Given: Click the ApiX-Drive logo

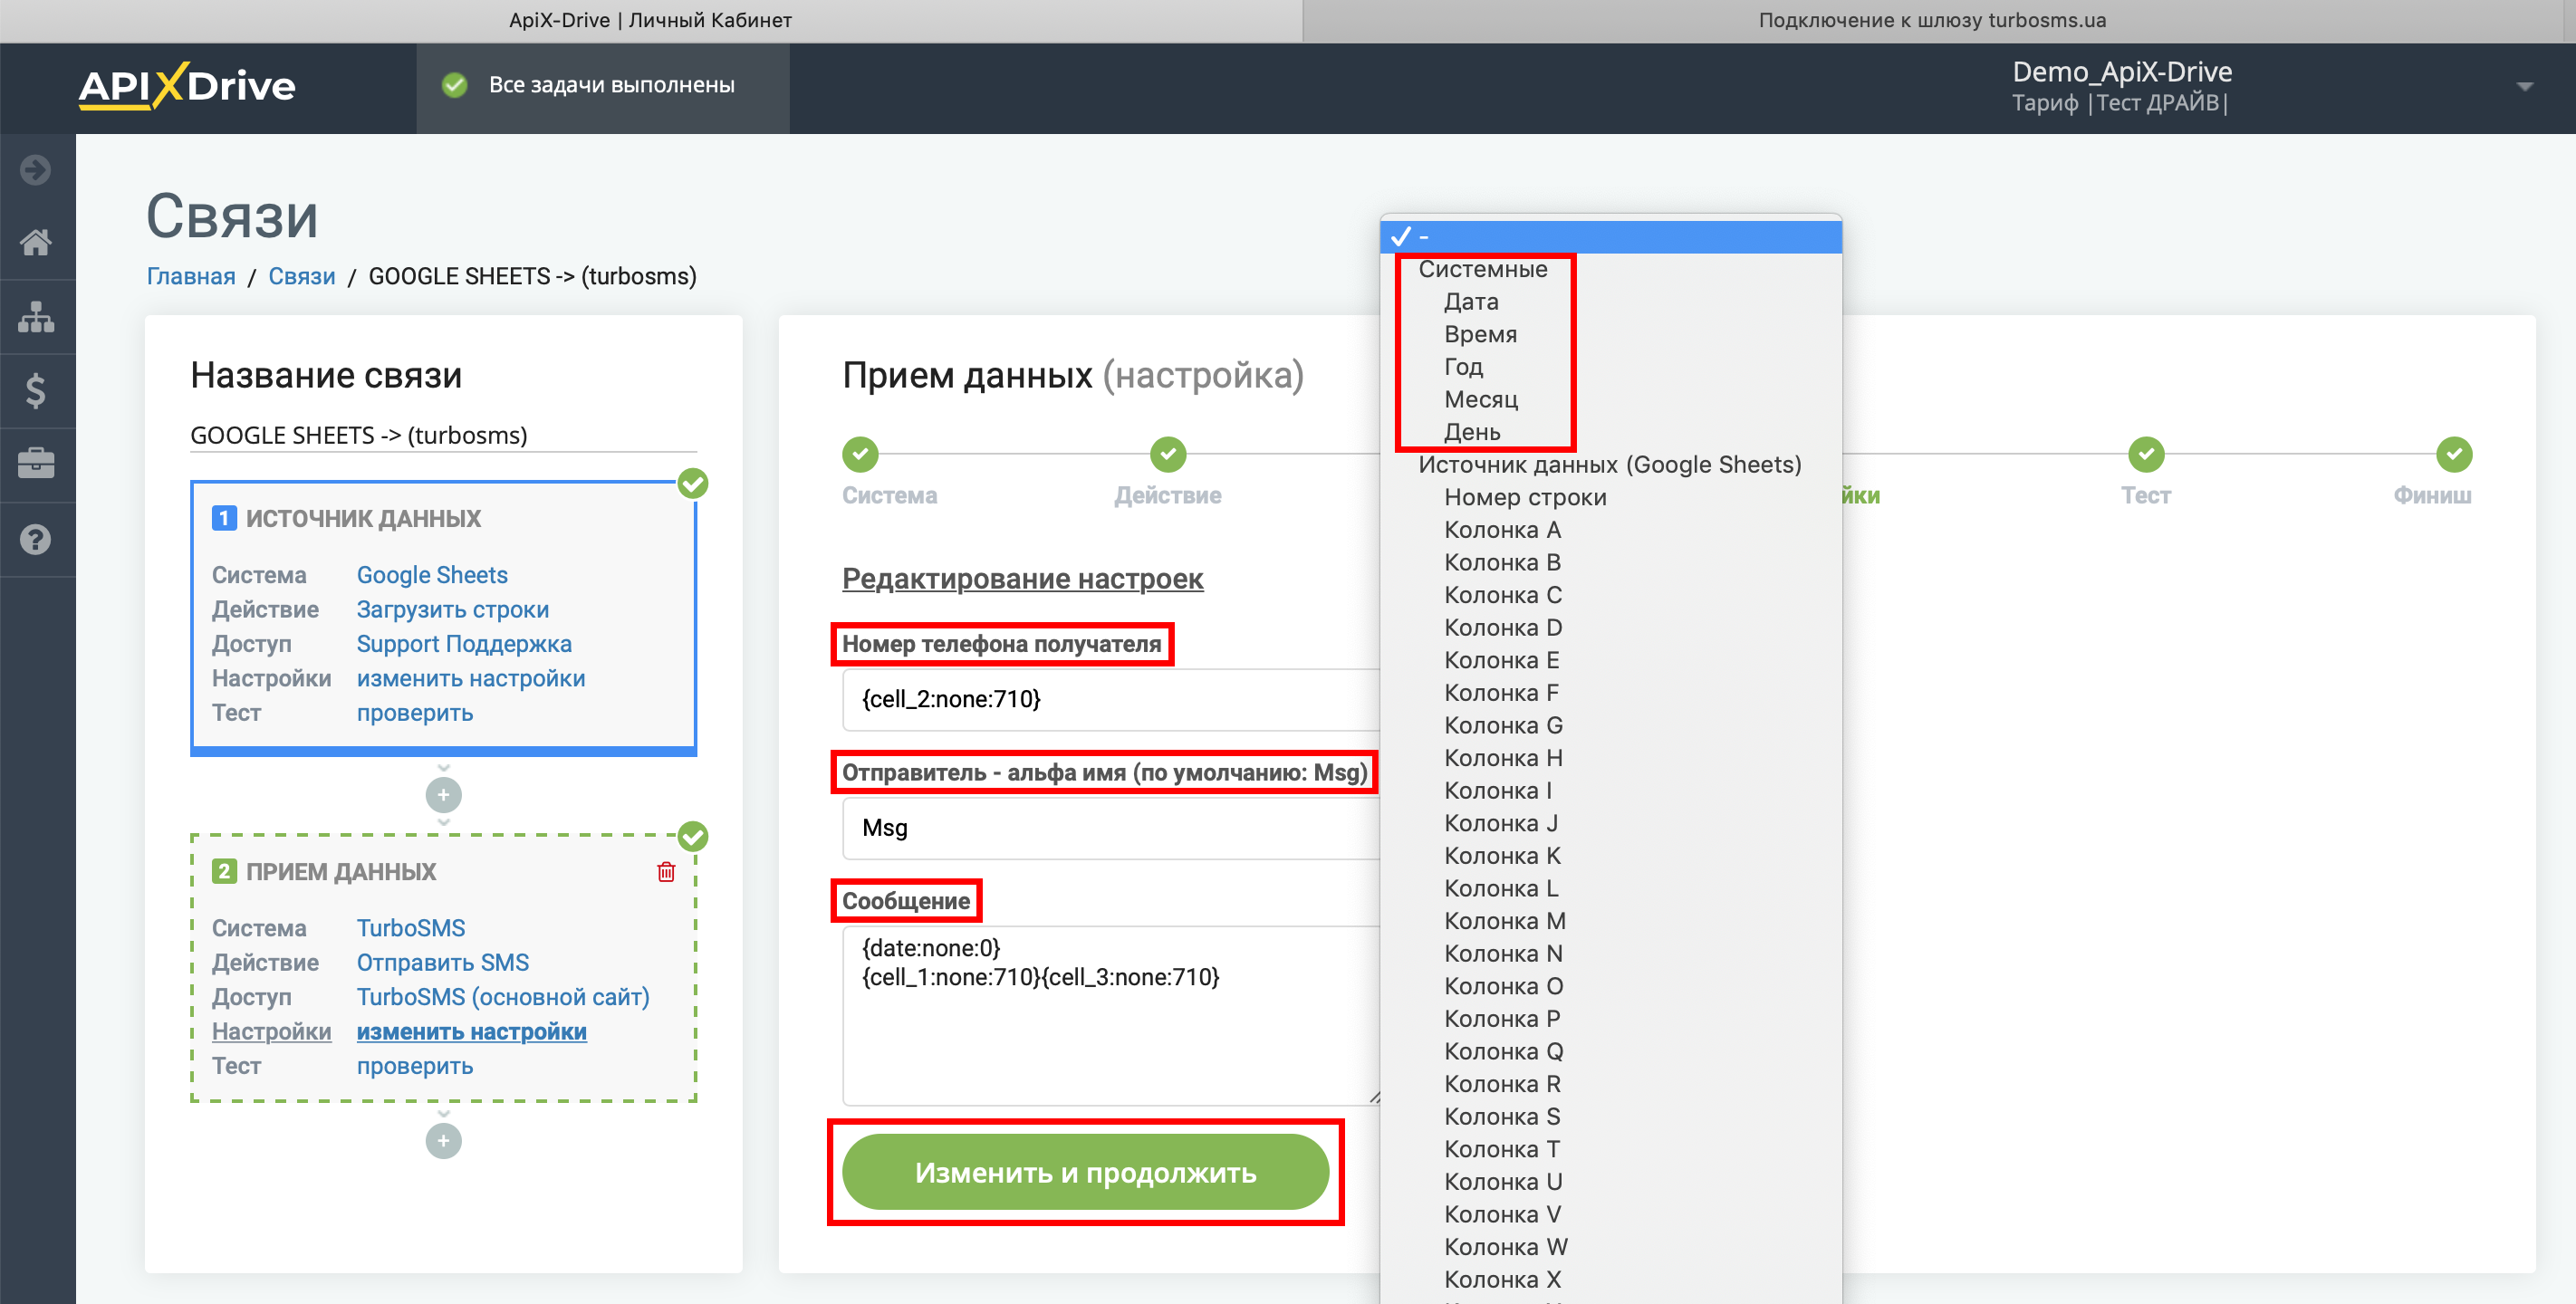Looking at the screenshot, I should coord(187,87).
